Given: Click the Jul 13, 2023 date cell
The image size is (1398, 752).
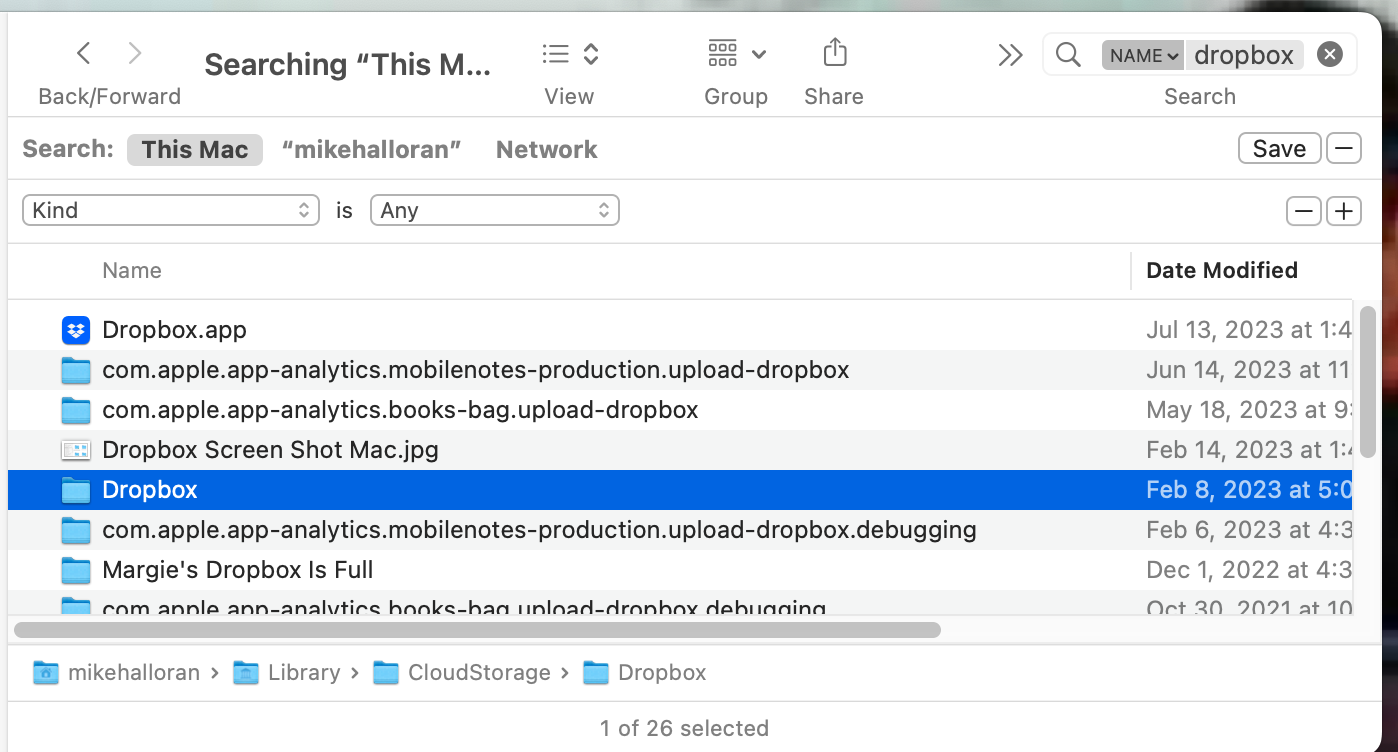Looking at the screenshot, I should (x=1249, y=330).
